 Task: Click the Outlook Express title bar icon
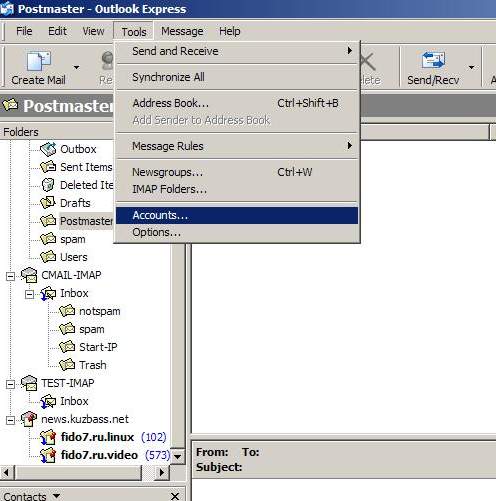click(7, 8)
